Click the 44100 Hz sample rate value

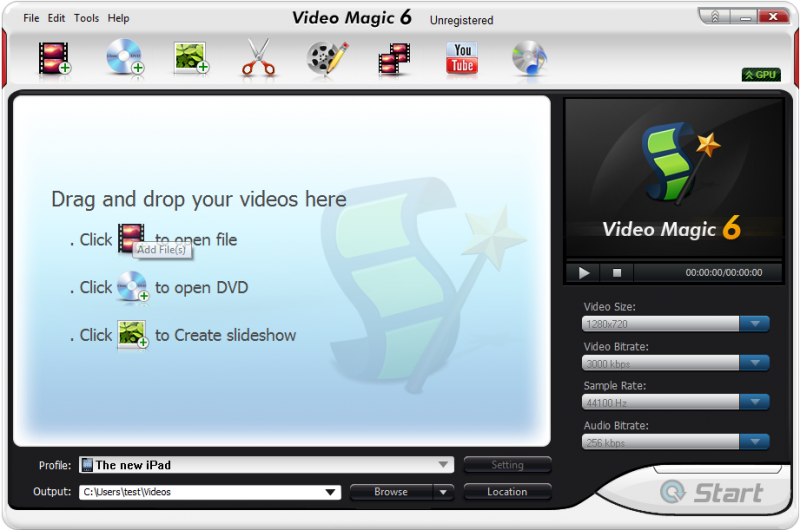pyautogui.click(x=607, y=403)
